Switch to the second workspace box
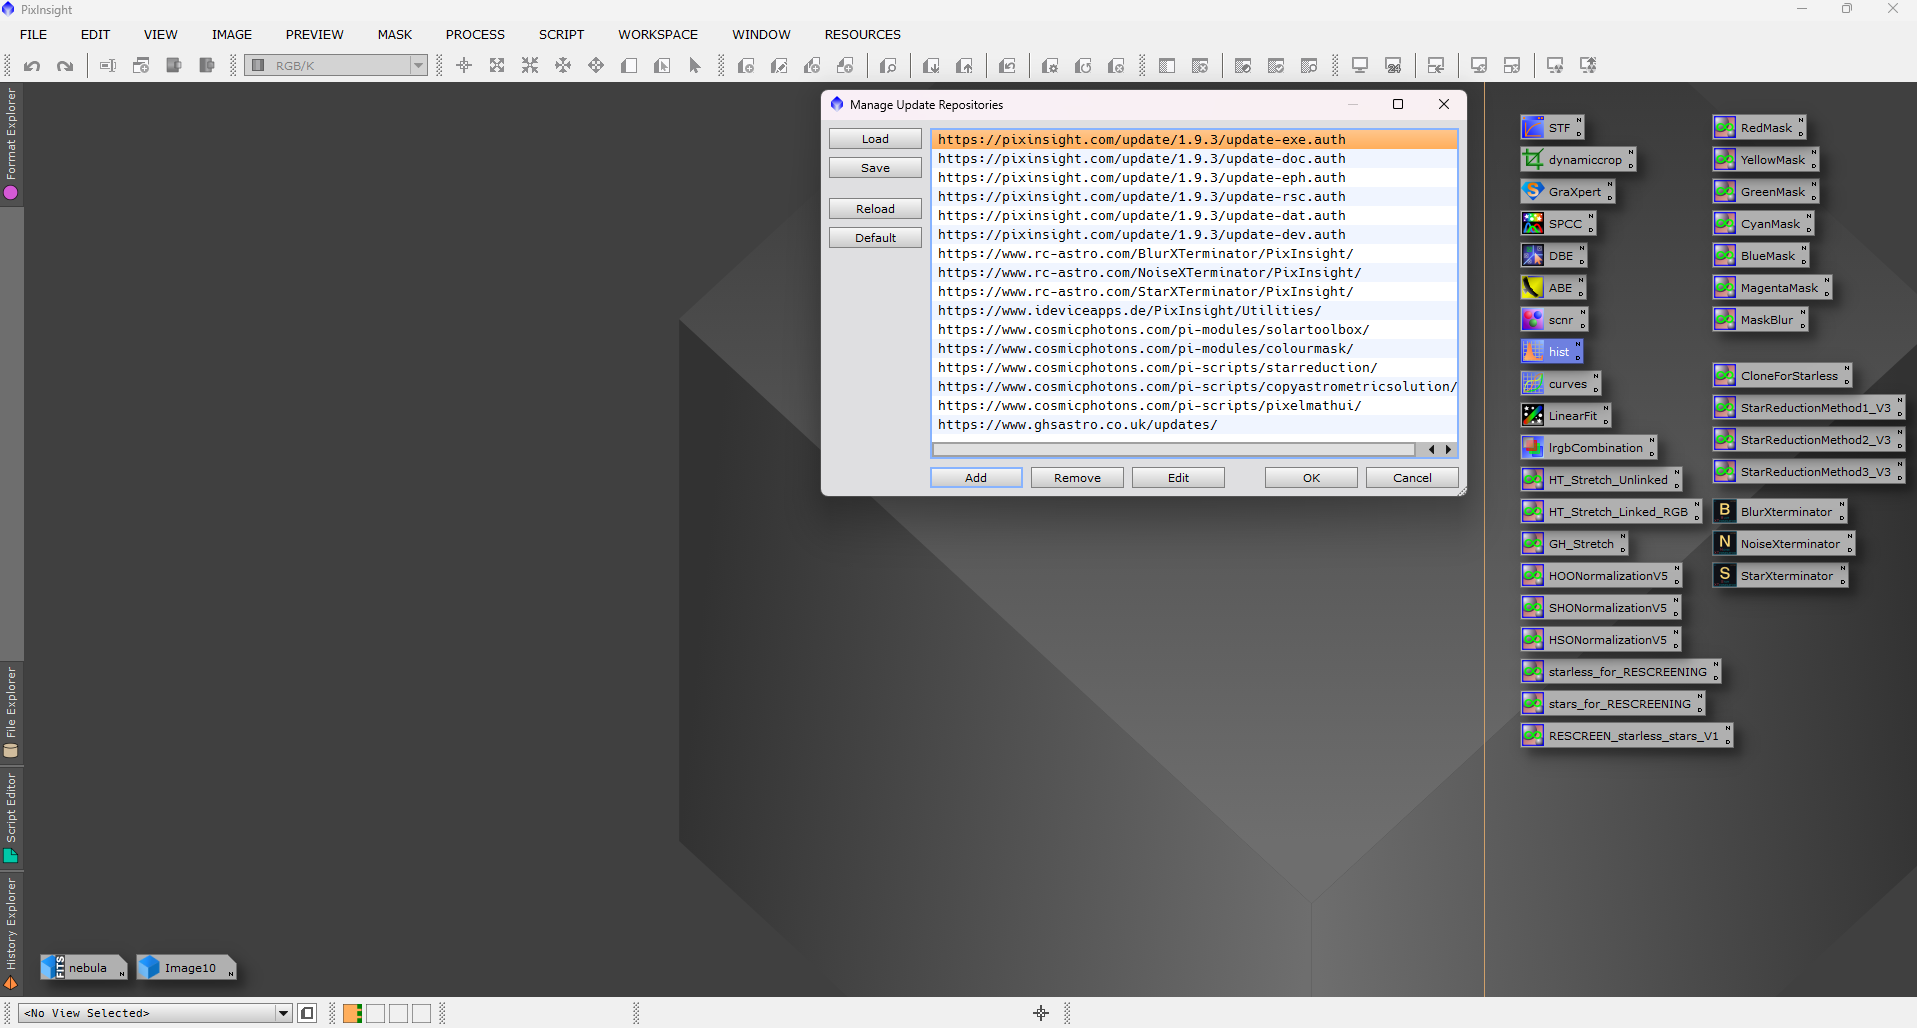This screenshot has width=1917, height=1028. tap(376, 1013)
